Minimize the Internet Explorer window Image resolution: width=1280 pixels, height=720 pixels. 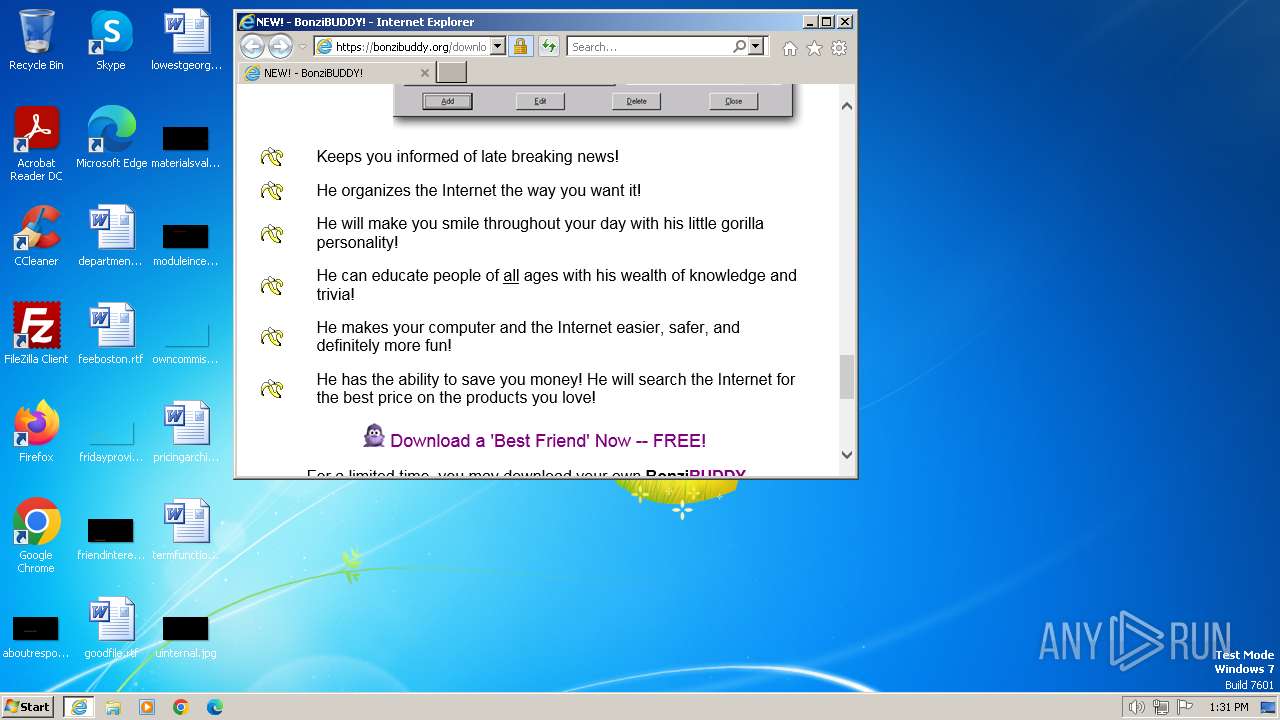[809, 21]
